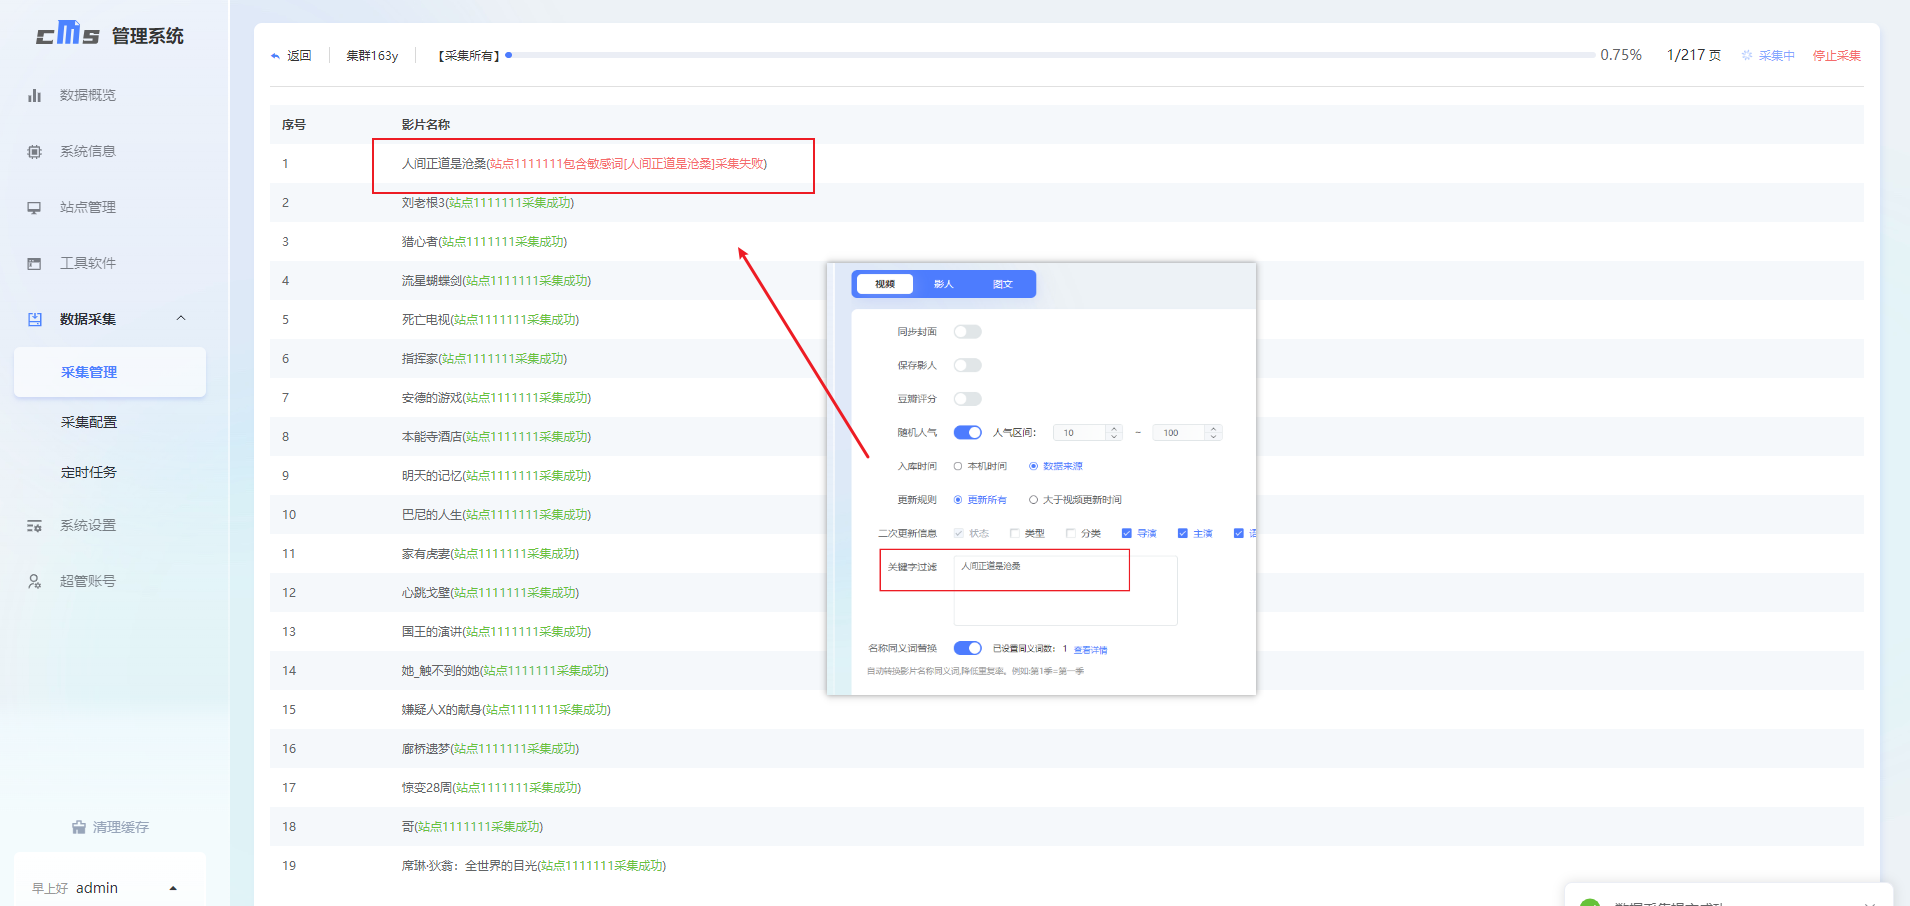The height and width of the screenshot is (906, 1910).
Task: Open 站点管理 via its monitor icon
Action: coord(35,207)
